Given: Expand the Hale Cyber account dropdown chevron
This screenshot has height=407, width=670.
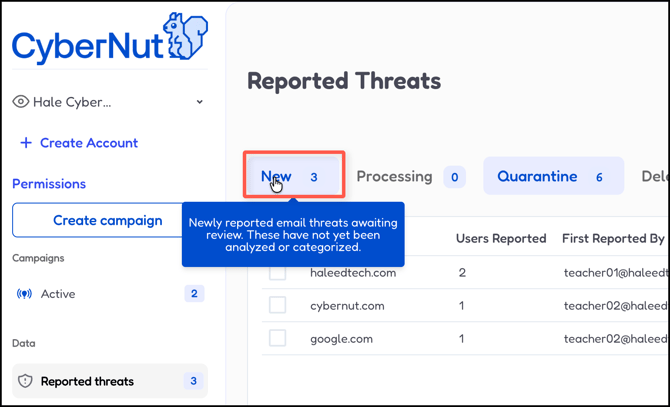Looking at the screenshot, I should click(x=199, y=102).
